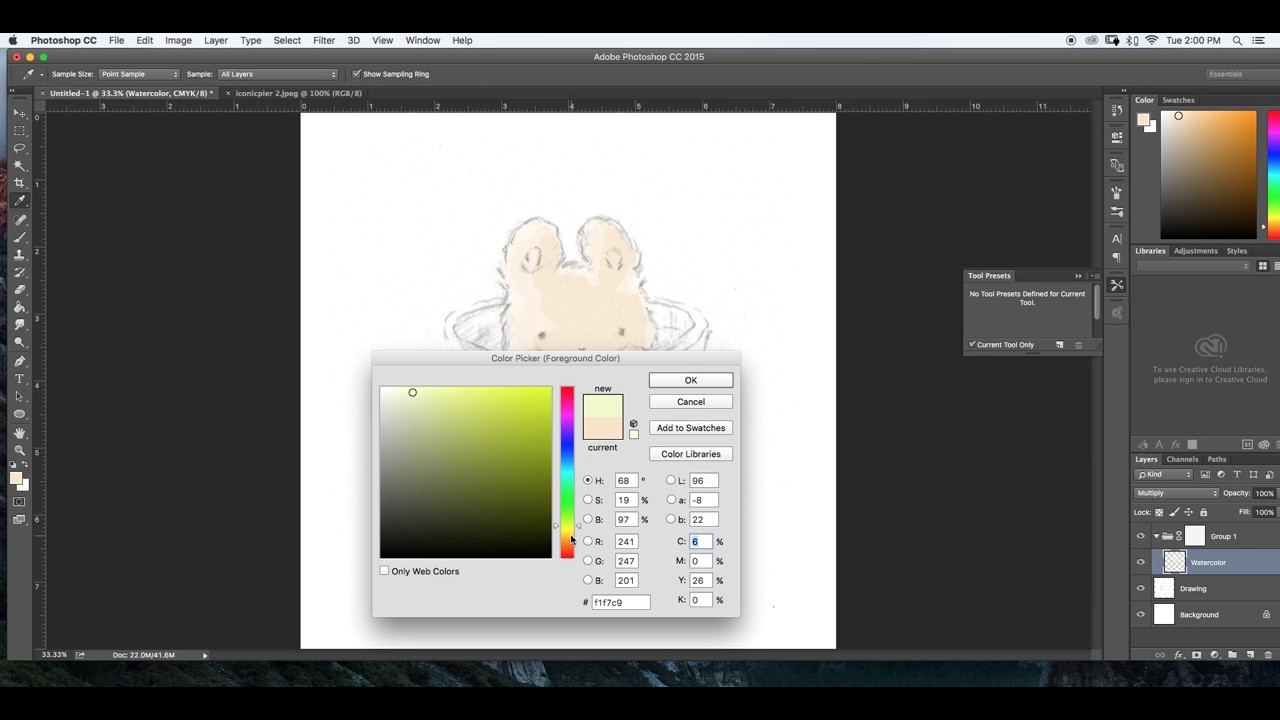
Task: Hide the Drawing layer
Action: (1140, 588)
